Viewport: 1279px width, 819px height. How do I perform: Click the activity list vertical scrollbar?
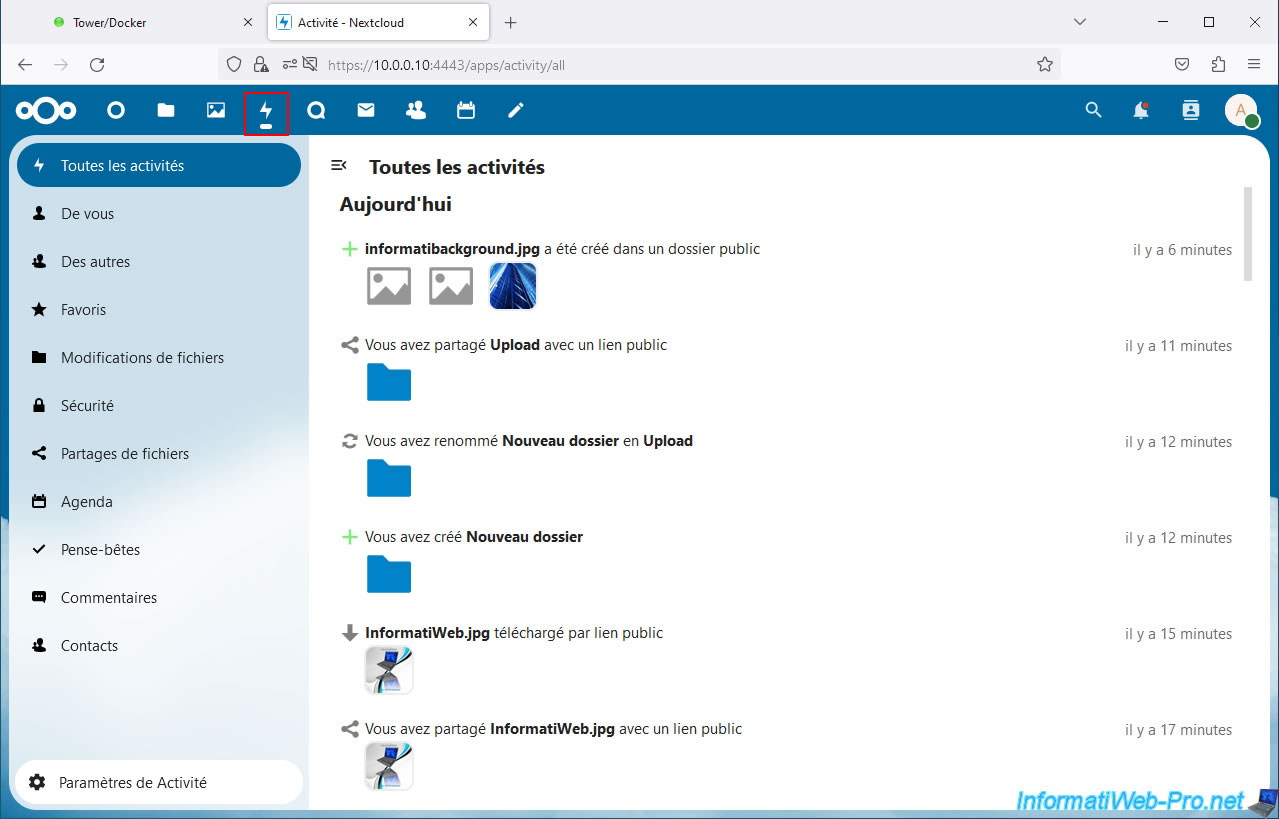(x=1247, y=234)
